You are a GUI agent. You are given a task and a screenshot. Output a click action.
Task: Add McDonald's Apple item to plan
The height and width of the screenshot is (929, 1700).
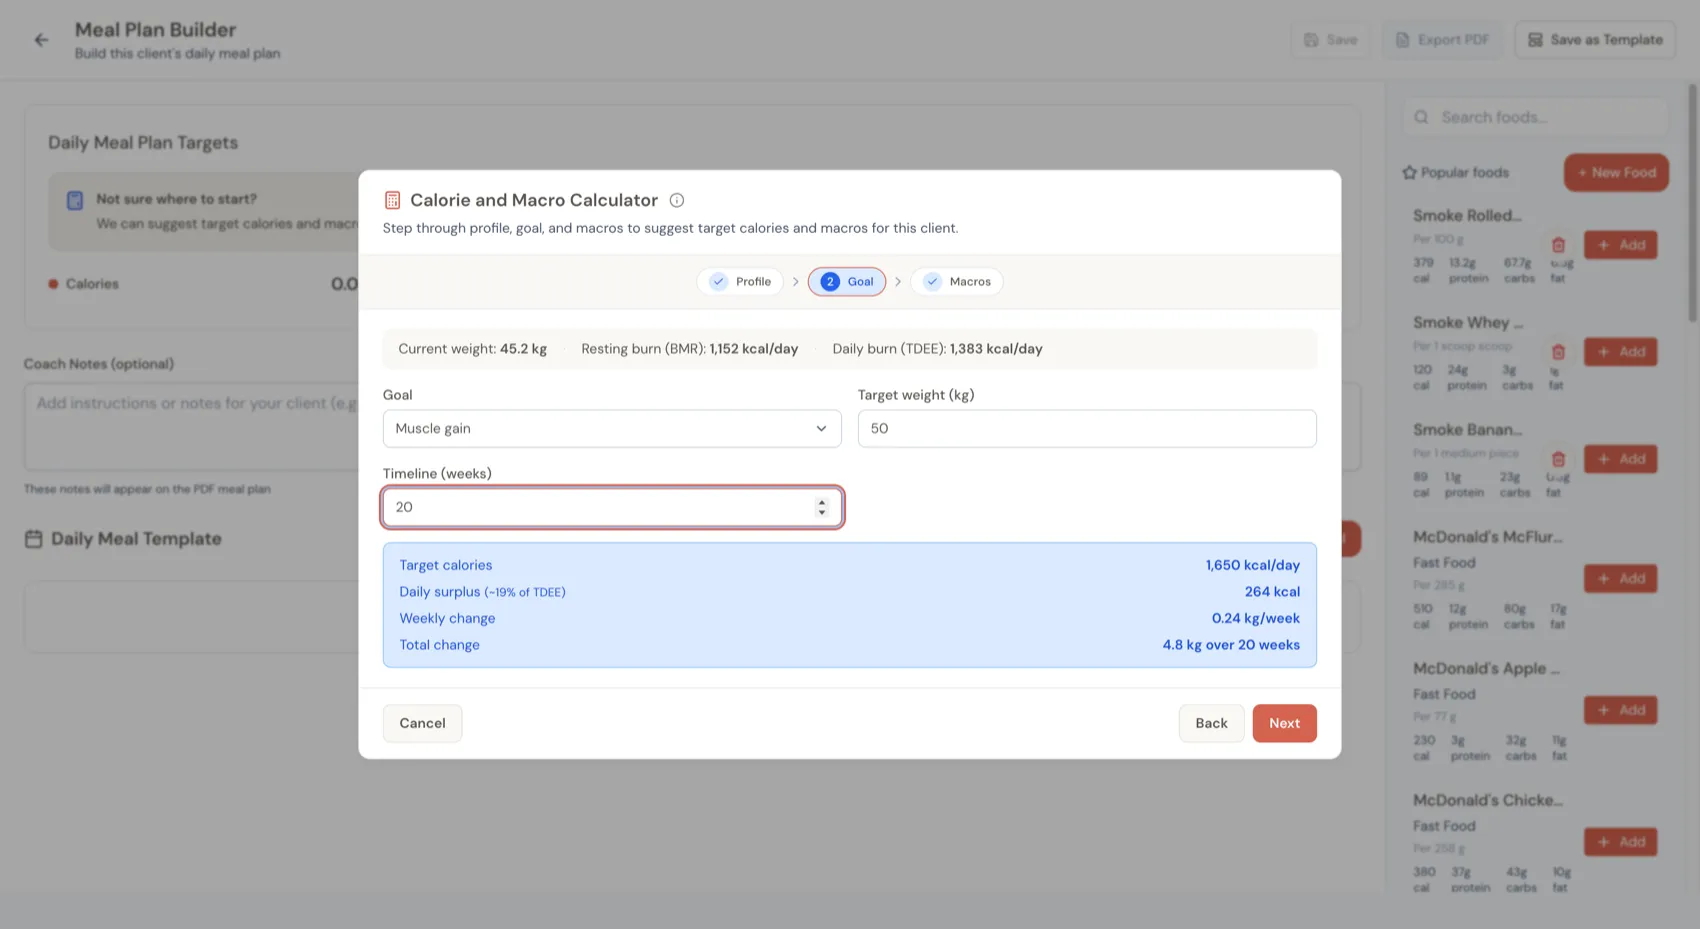[x=1620, y=710]
